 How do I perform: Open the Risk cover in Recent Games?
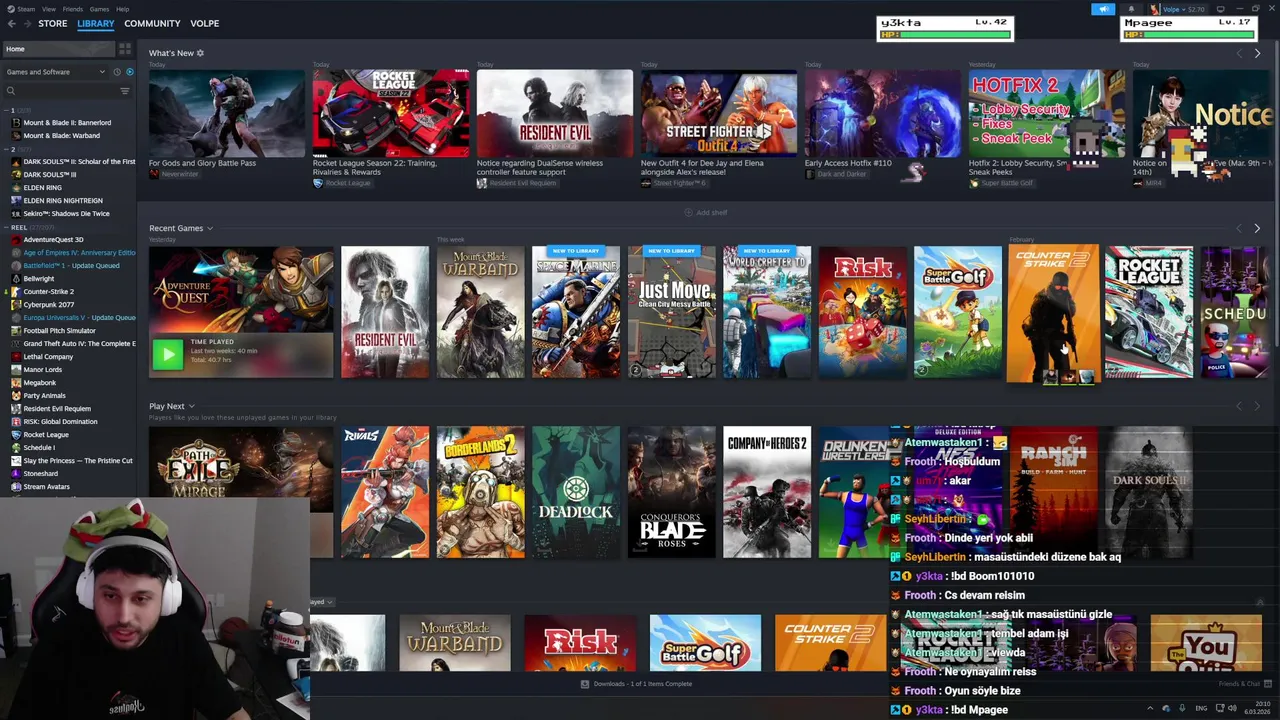click(x=863, y=312)
